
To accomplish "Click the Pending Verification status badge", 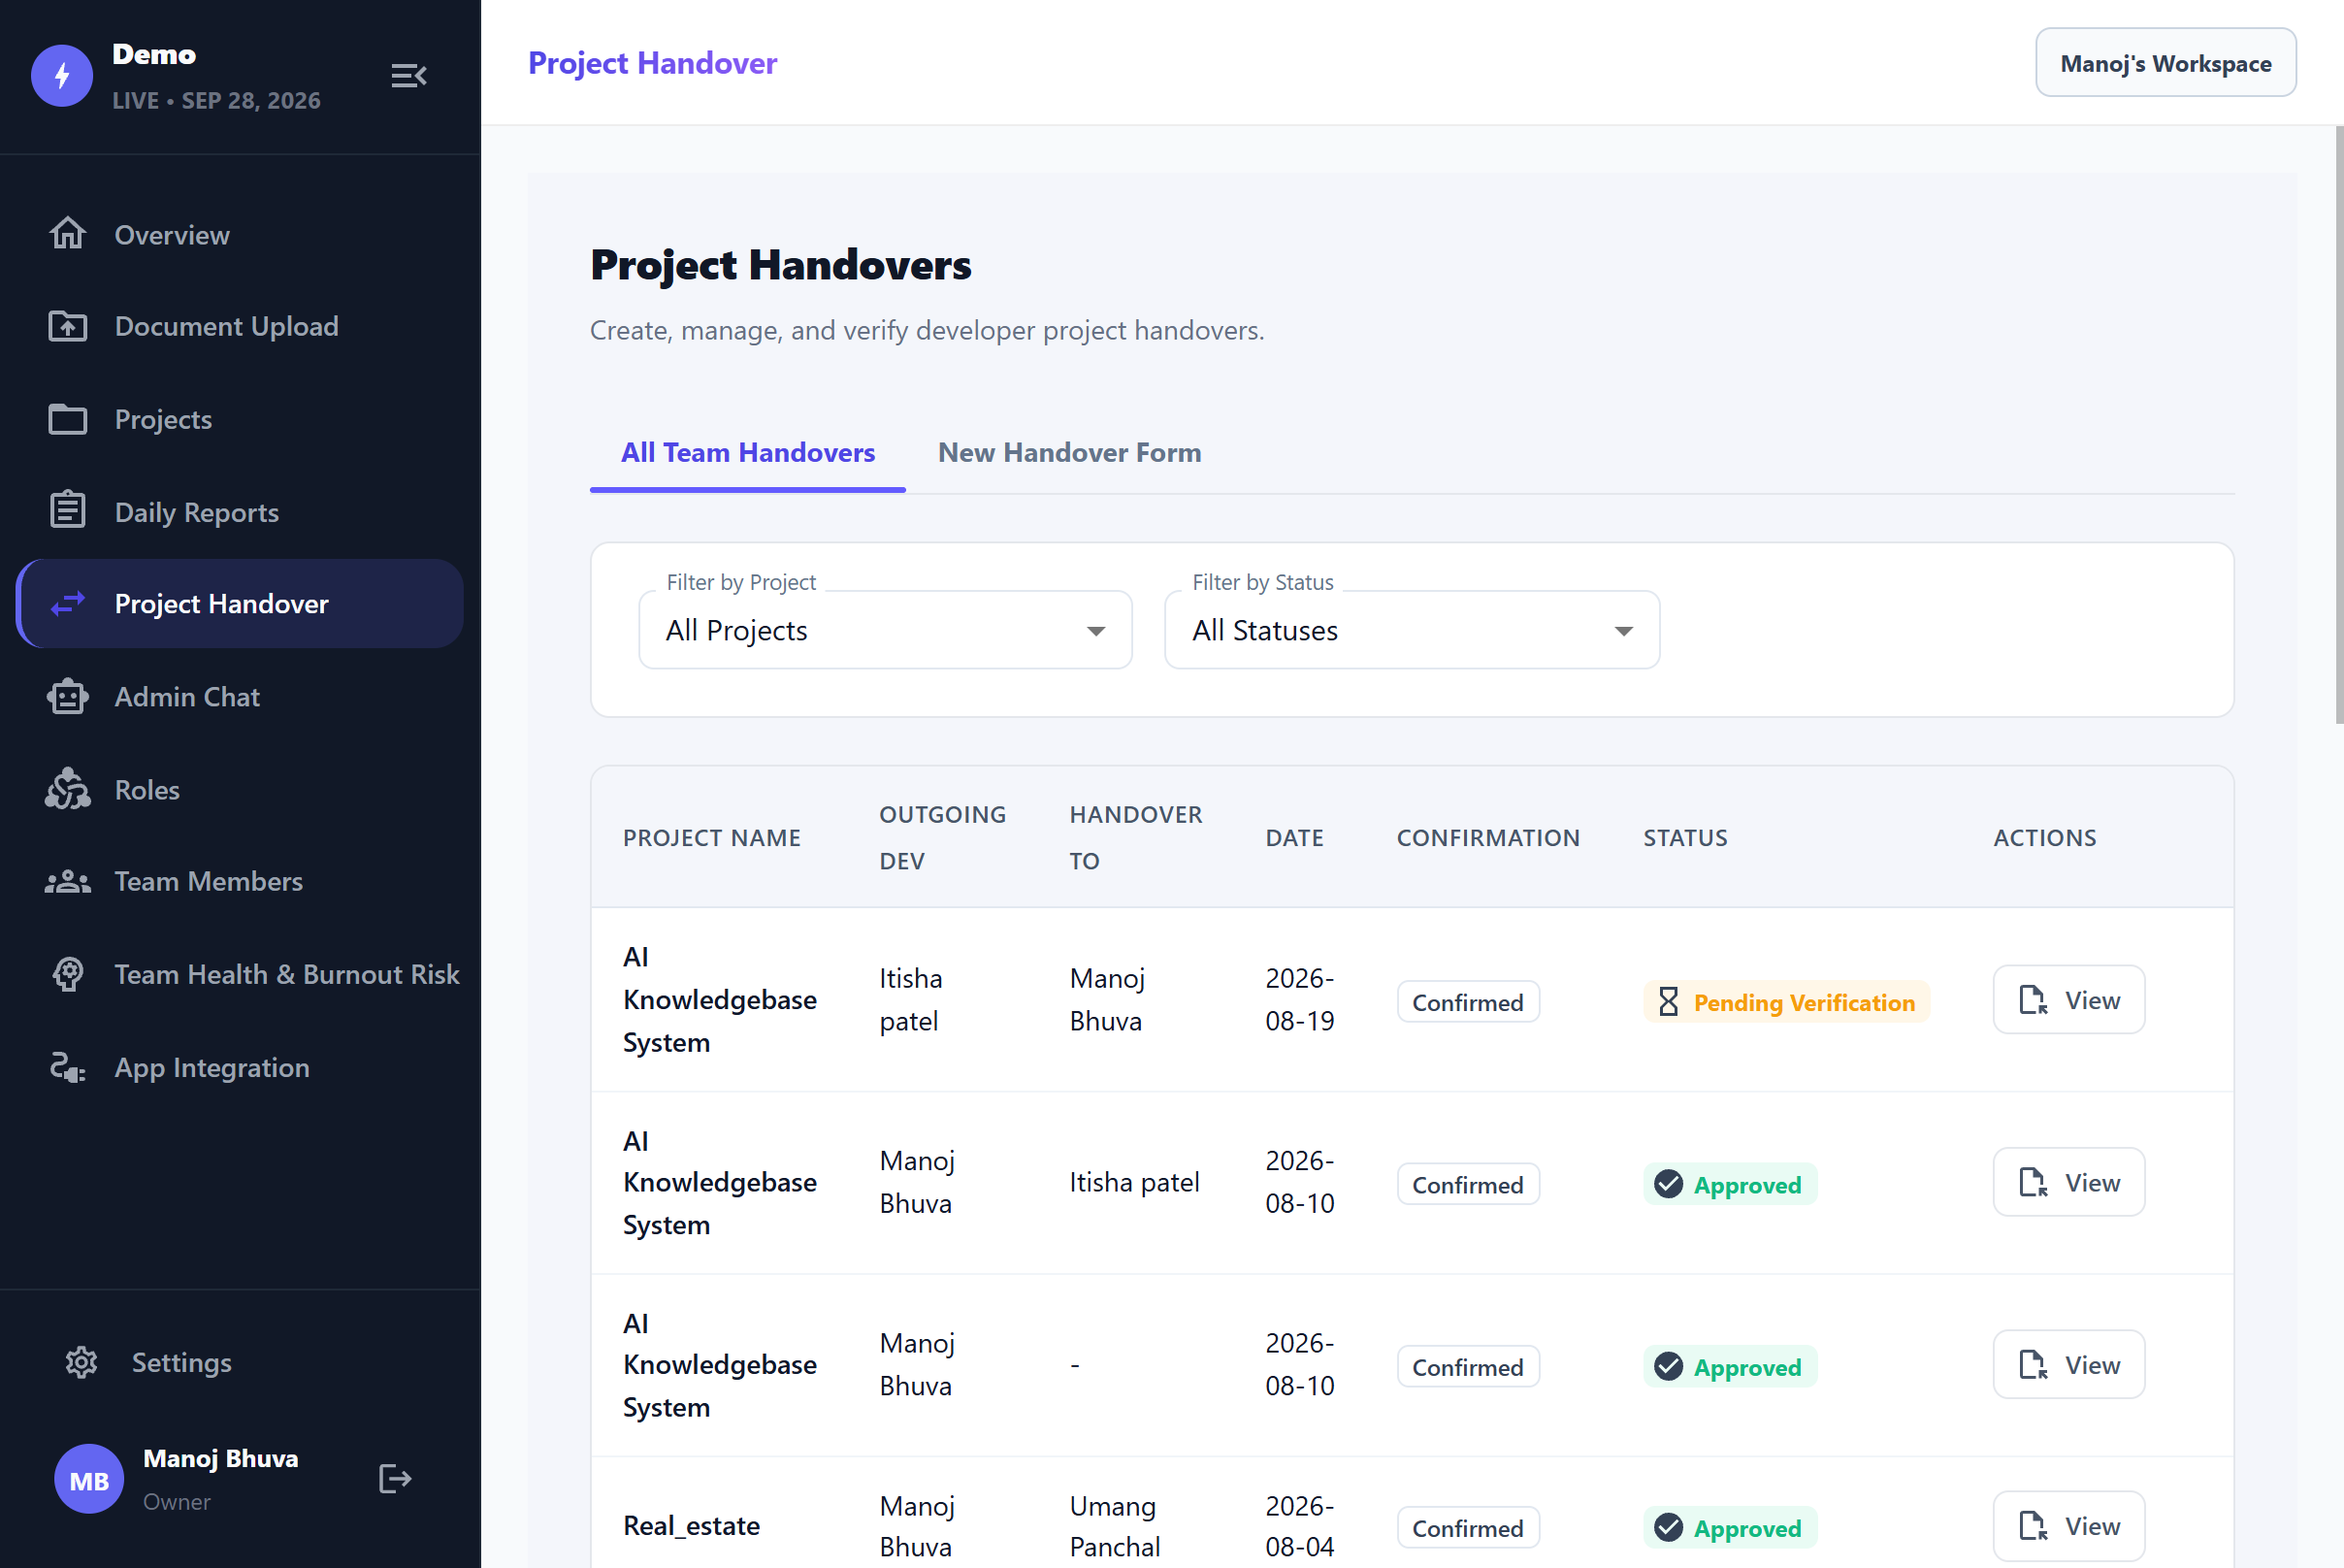I will [x=1786, y=1002].
